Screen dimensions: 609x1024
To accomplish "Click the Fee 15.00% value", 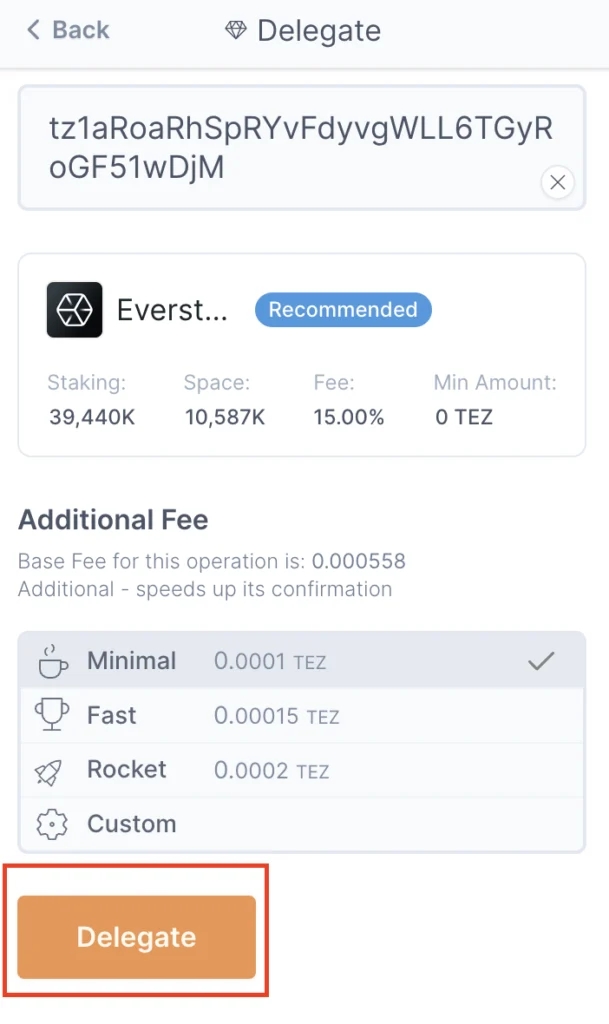I will point(349,417).
